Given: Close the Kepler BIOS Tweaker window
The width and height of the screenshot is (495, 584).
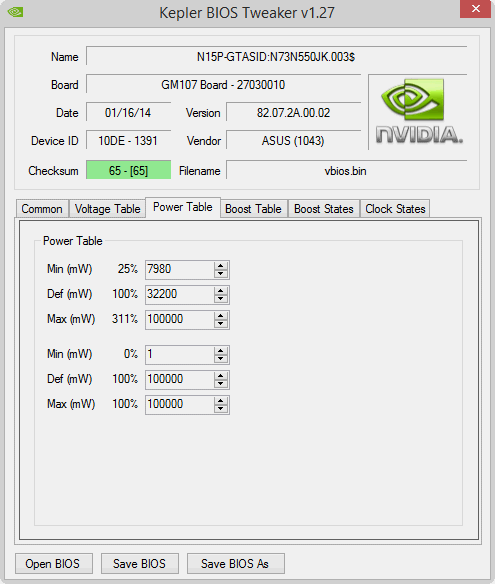Looking at the screenshot, I should [475, 9].
